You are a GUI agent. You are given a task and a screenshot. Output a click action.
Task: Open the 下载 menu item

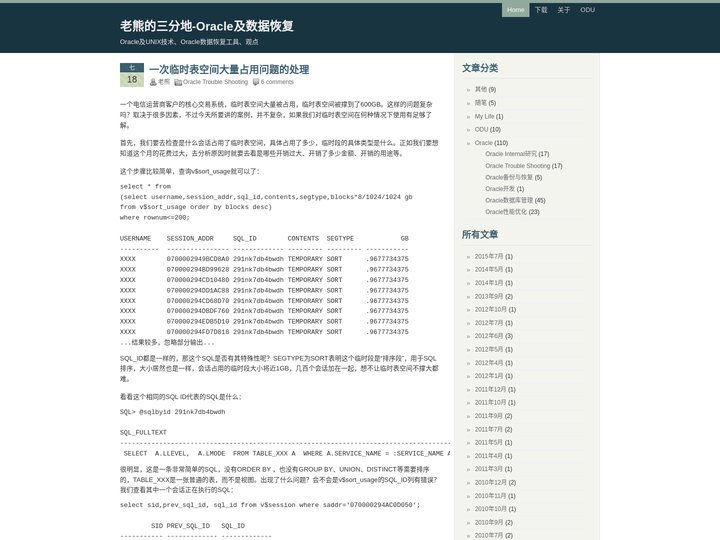(x=541, y=10)
